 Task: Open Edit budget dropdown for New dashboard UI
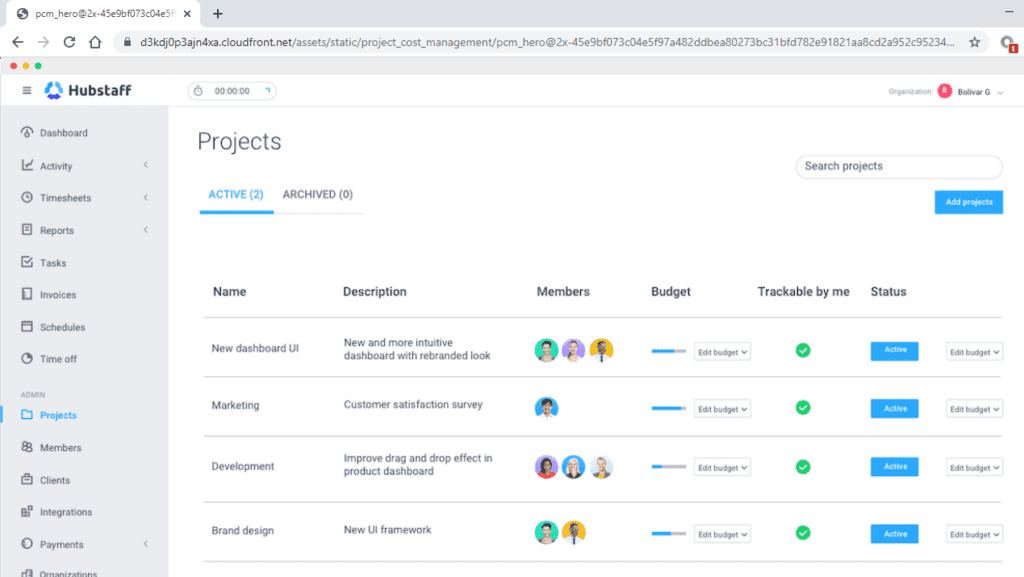[722, 351]
